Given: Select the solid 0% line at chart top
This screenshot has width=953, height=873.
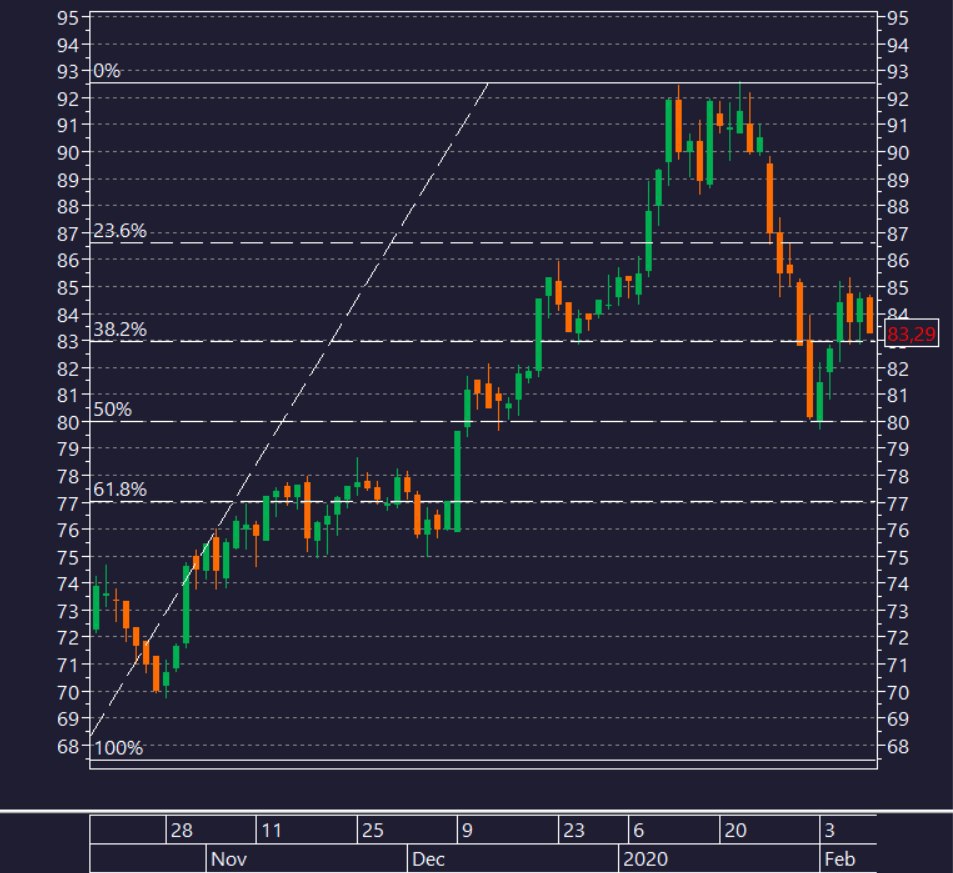Looking at the screenshot, I should coord(483,83).
